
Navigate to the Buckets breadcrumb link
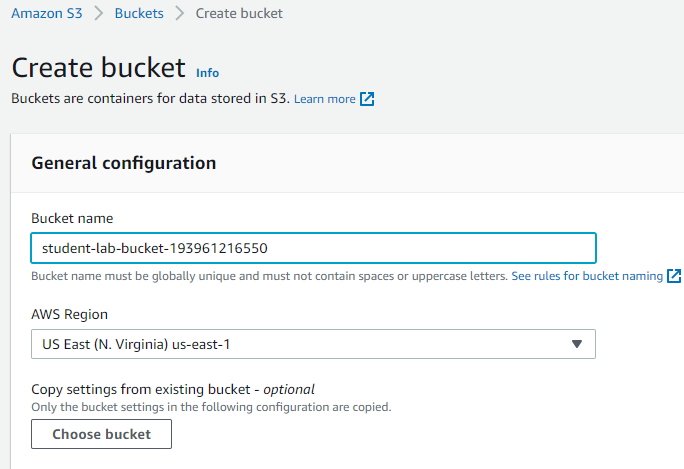(139, 13)
